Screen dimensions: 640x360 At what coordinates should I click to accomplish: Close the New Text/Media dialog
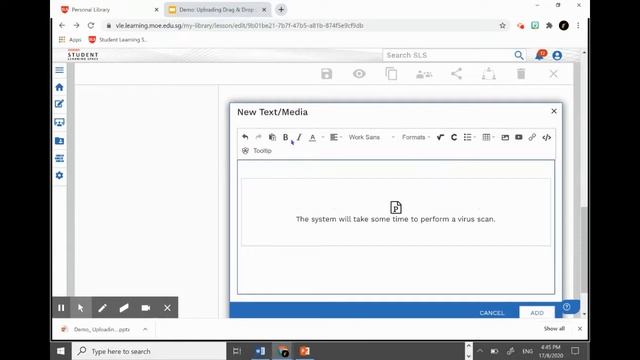[554, 111]
